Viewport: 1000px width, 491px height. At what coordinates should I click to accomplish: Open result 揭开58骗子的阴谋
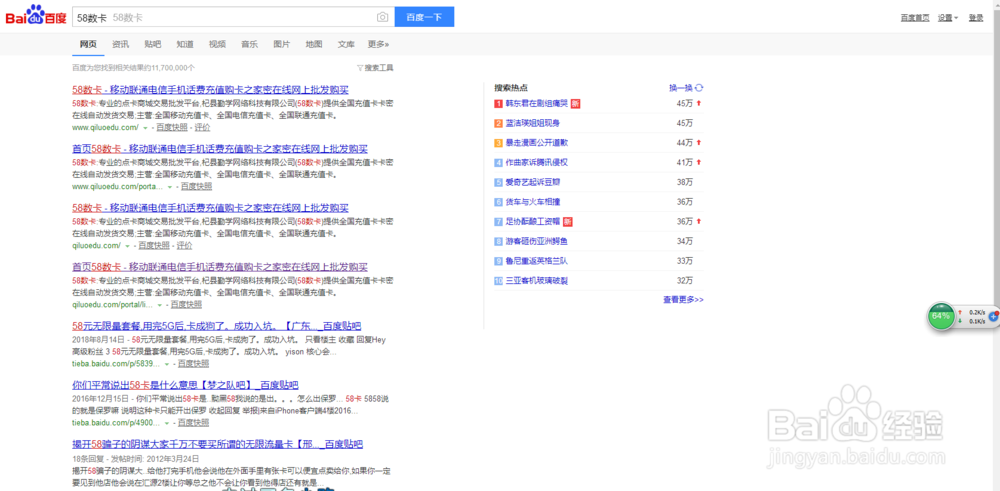pyautogui.click(x=217, y=444)
